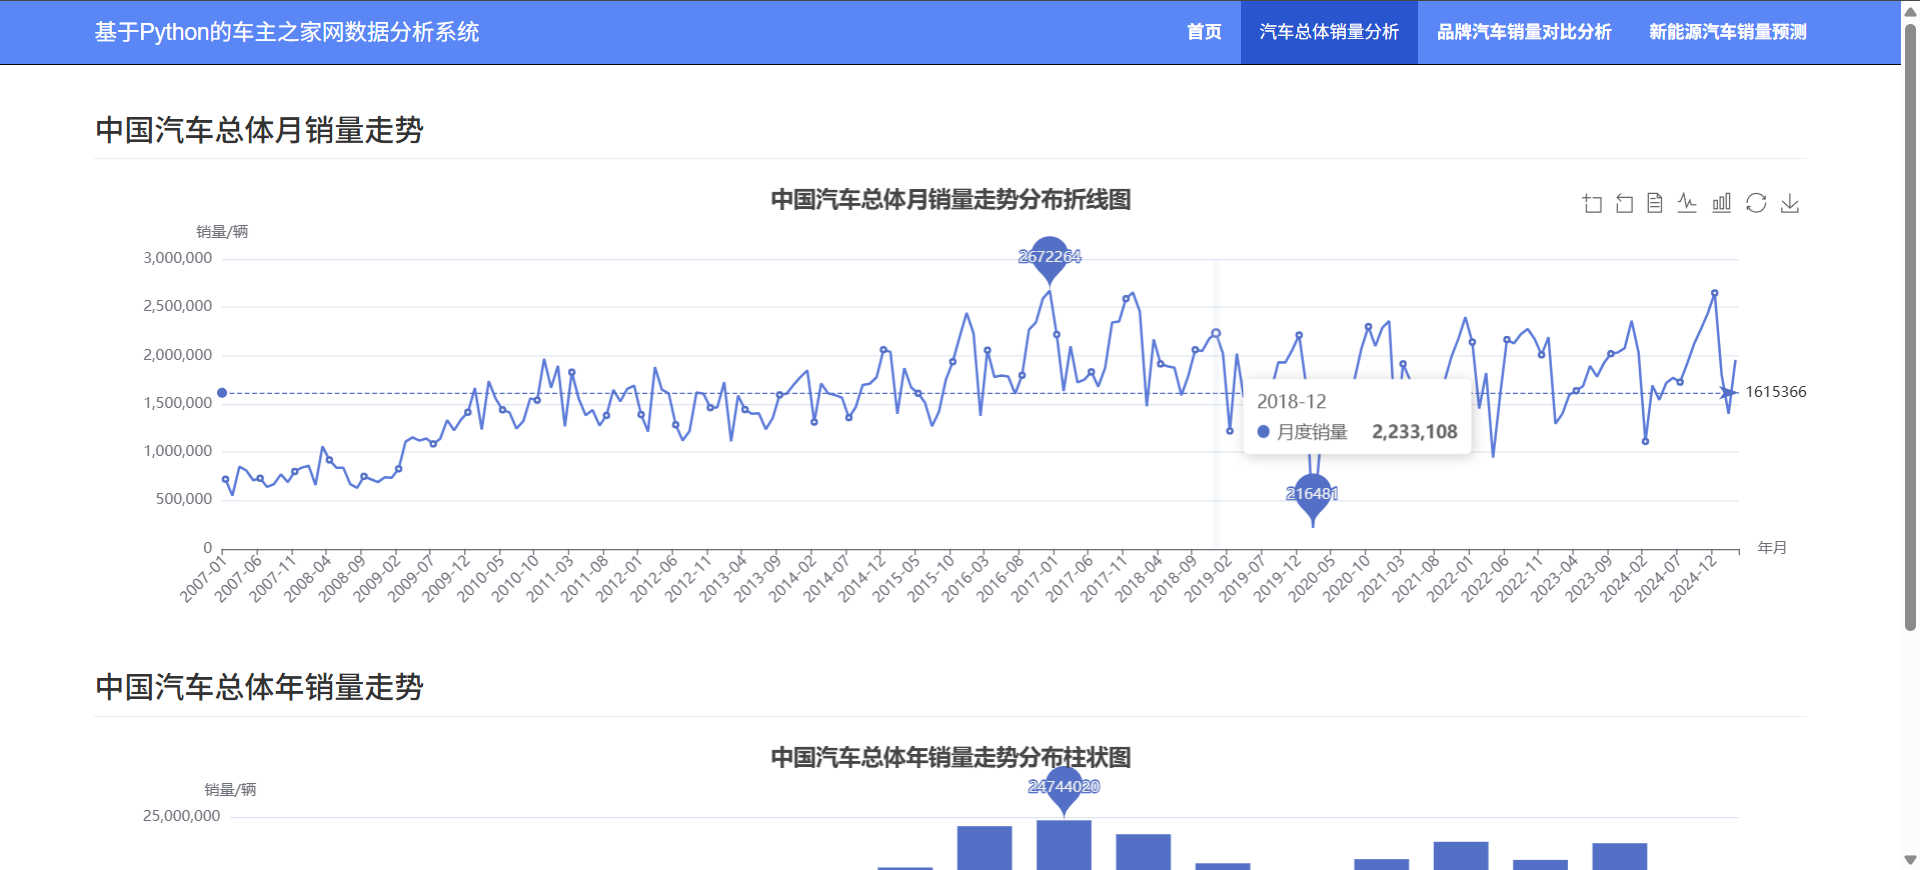1920x870 pixels.
Task: Click the yearly bar under the 24744020 pin
Action: pos(1064,844)
